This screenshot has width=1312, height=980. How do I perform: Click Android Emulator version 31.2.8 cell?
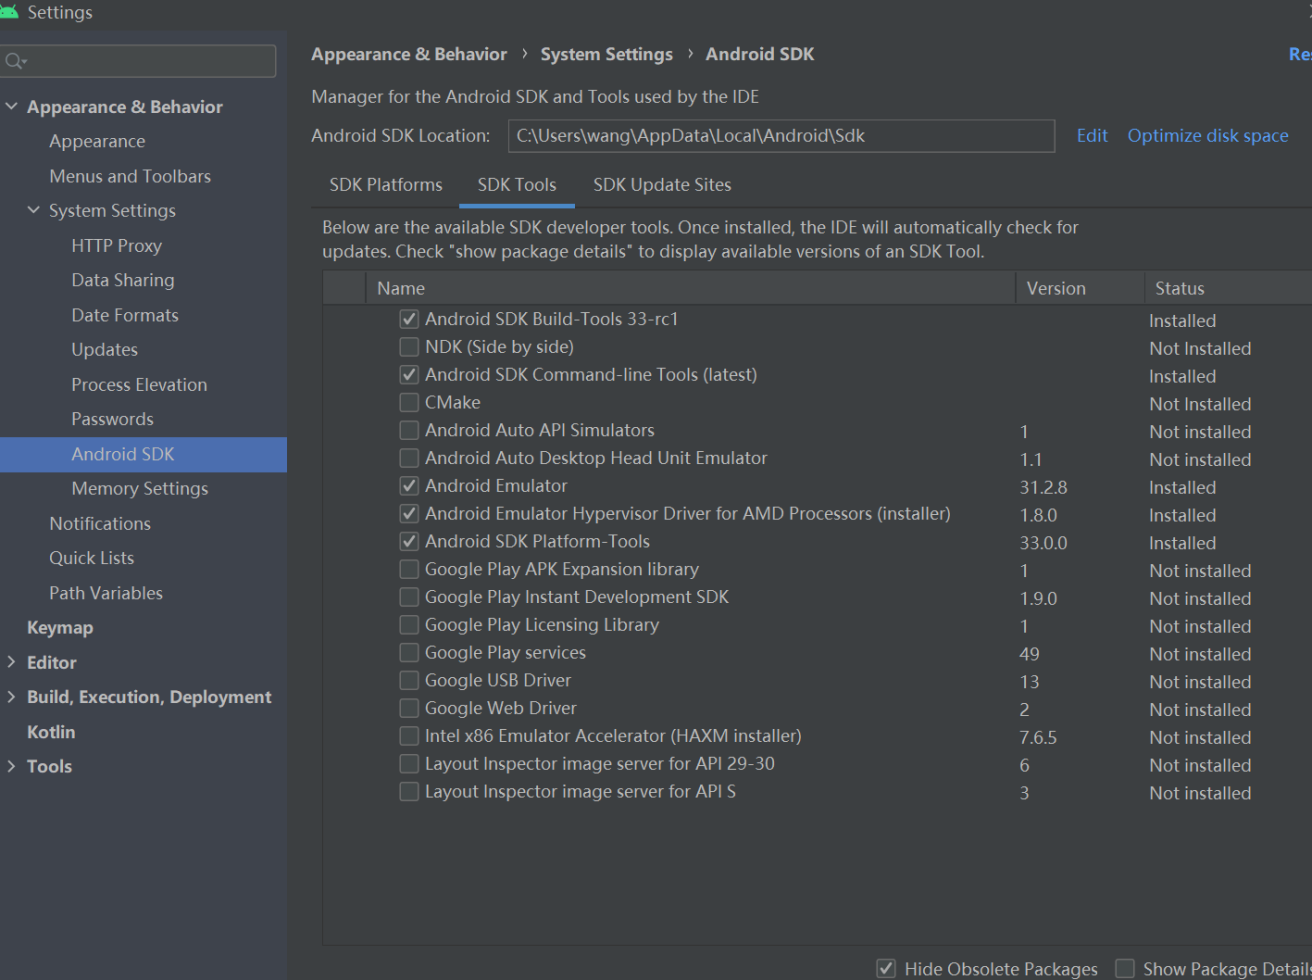pos(1043,488)
